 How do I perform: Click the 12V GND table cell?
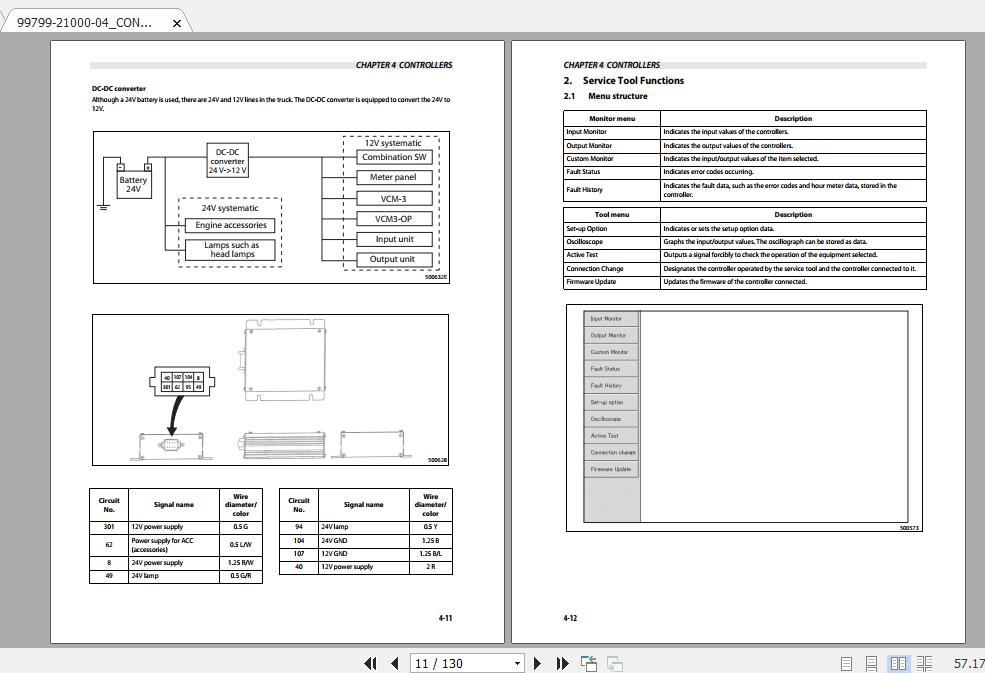[364, 554]
